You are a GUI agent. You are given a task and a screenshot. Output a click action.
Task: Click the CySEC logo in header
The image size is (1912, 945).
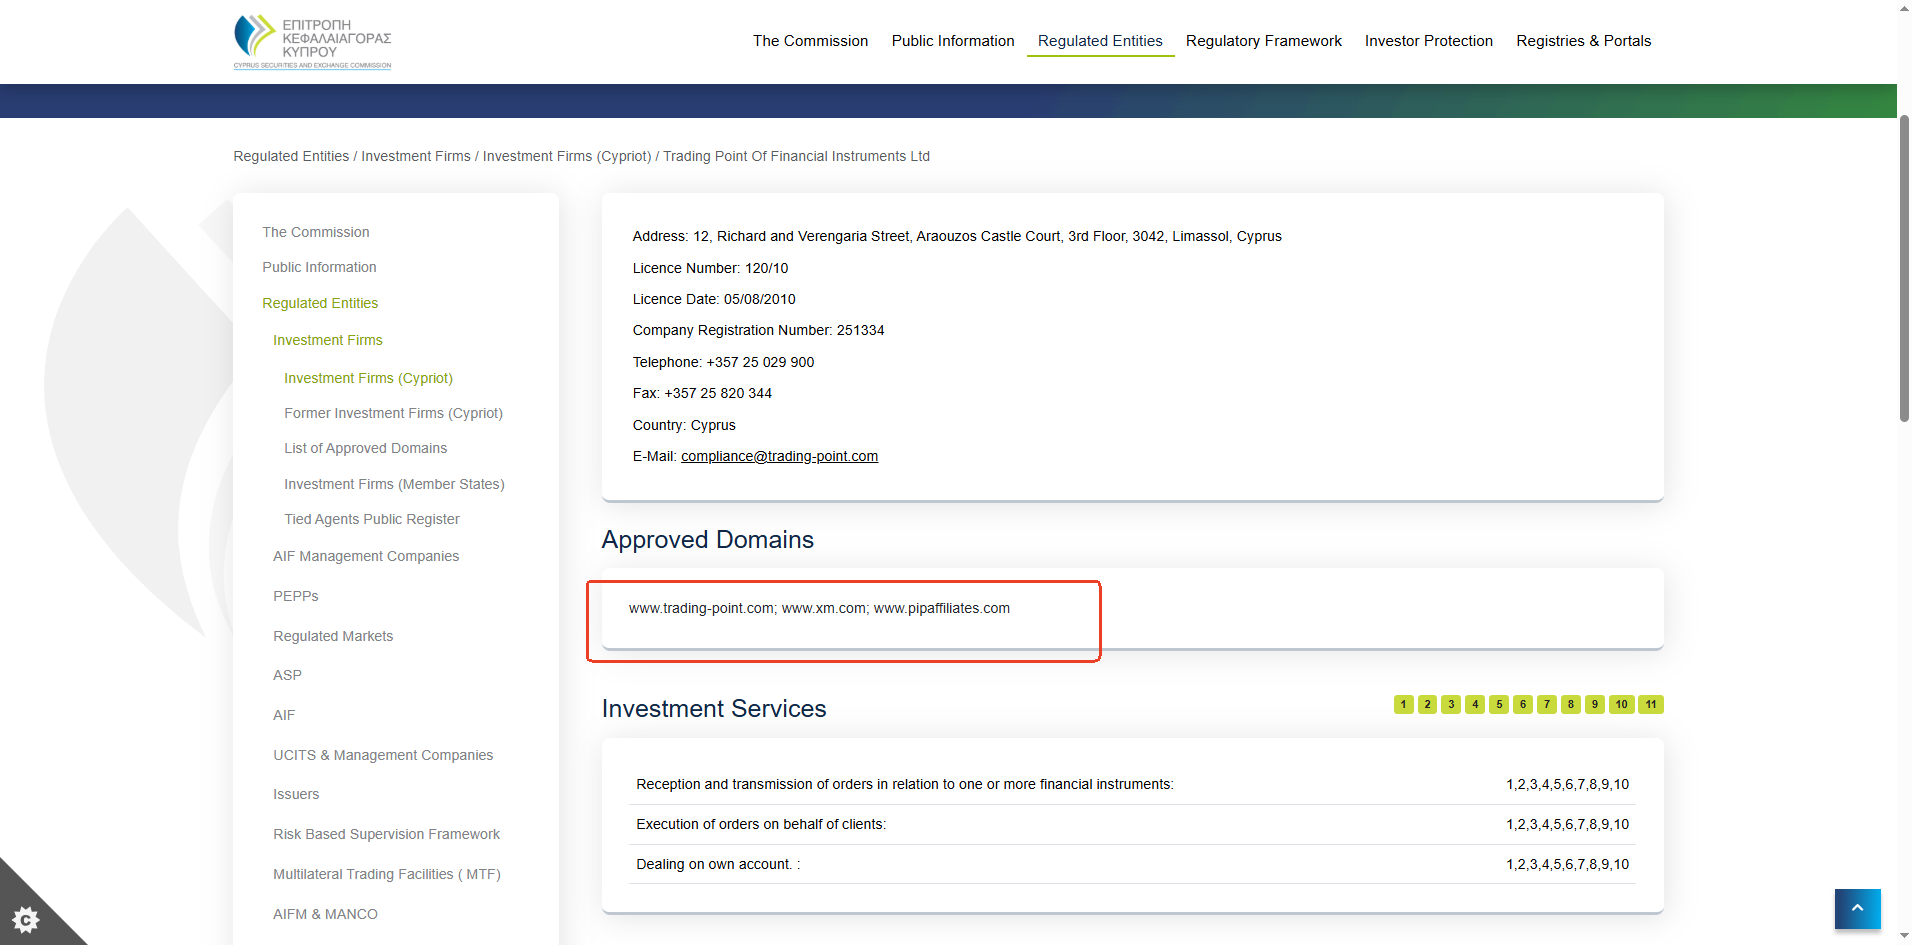click(312, 41)
